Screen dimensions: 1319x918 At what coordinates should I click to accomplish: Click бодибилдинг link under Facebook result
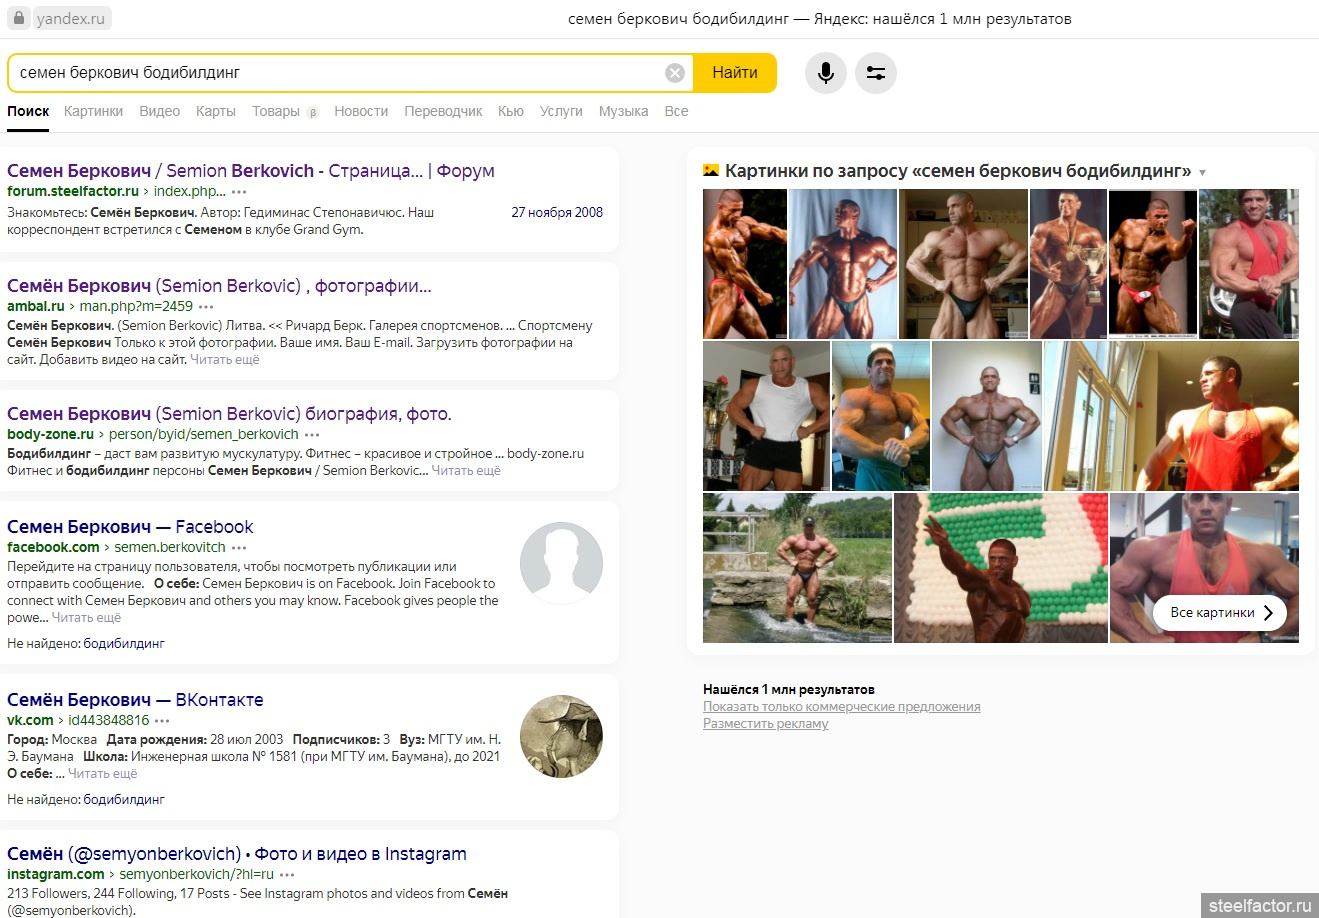(124, 644)
